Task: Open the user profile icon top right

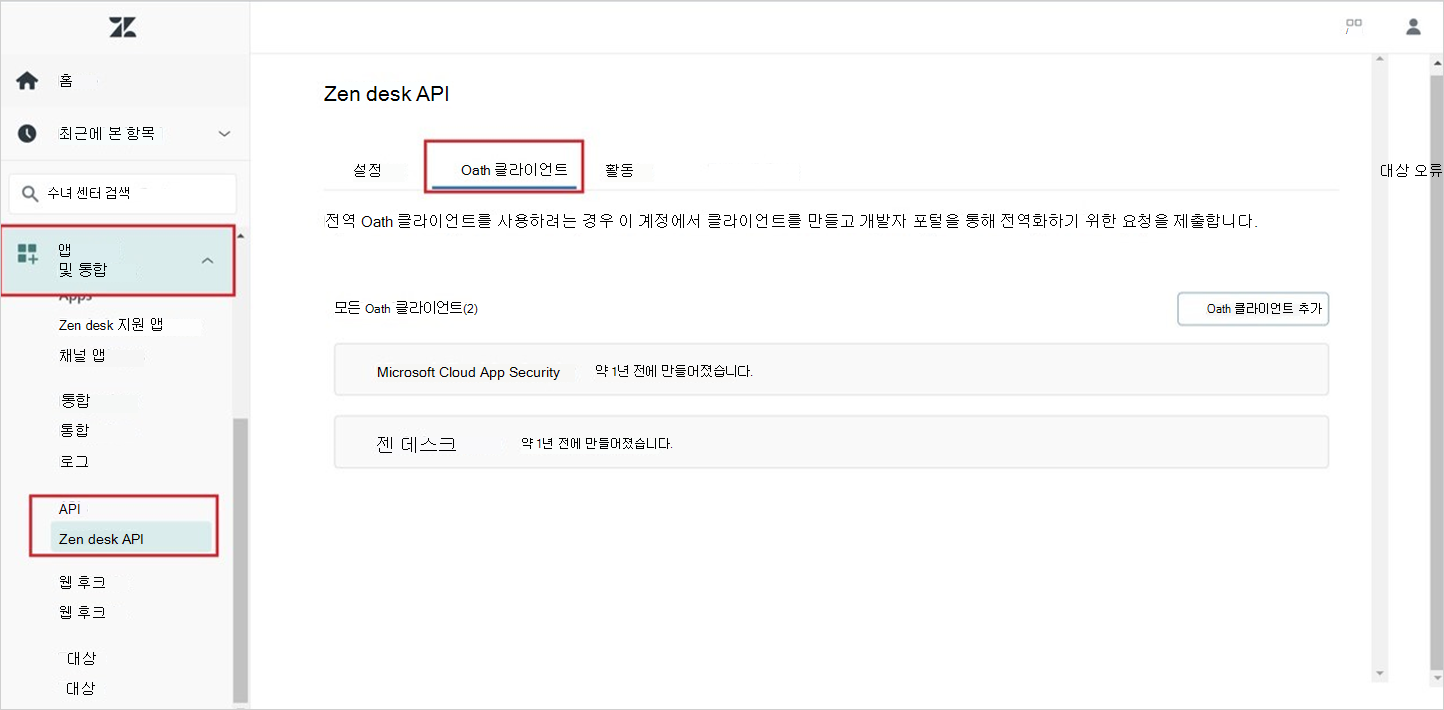Action: [x=1413, y=26]
